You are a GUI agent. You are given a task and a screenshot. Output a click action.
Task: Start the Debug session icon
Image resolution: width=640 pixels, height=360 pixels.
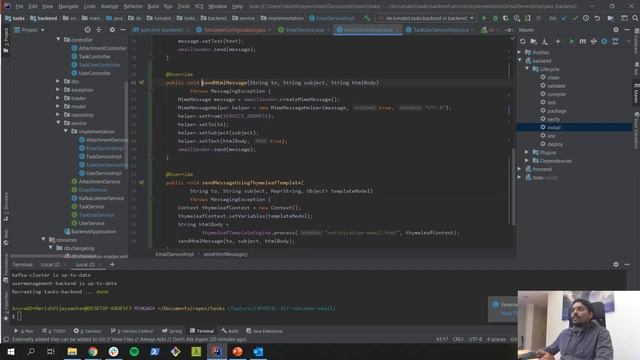[495, 18]
